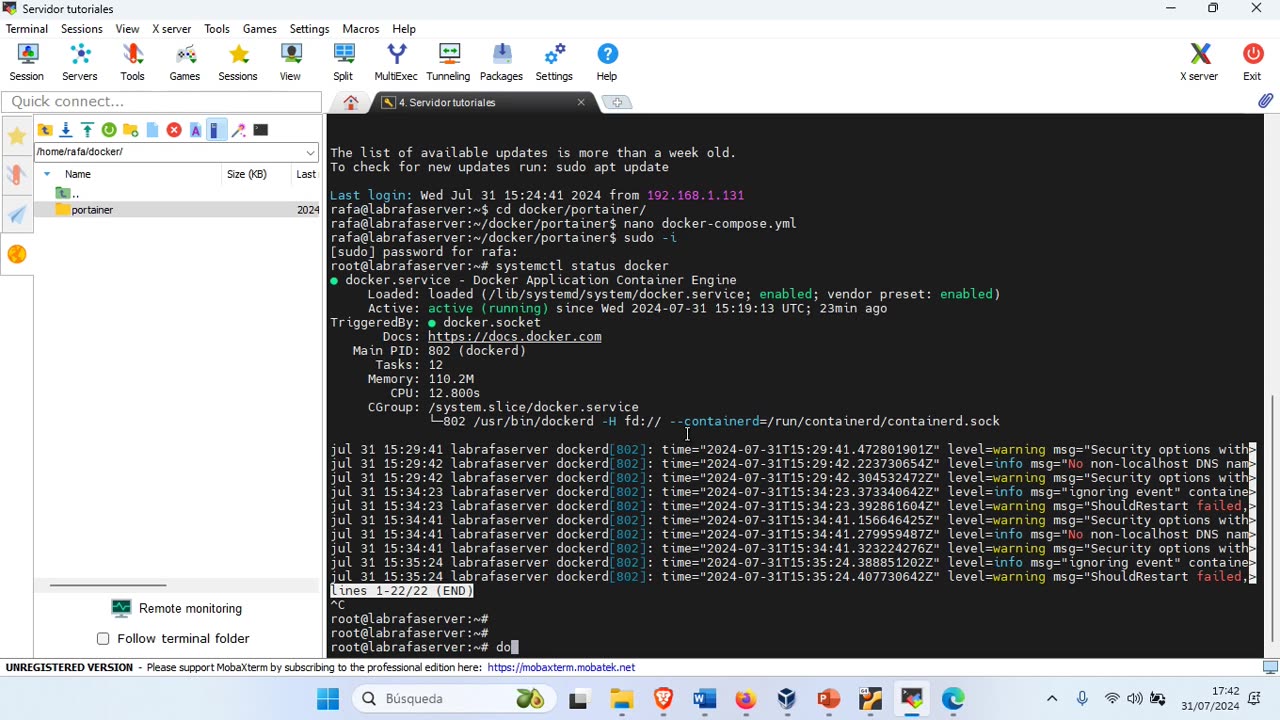The width and height of the screenshot is (1280, 720).
Task: Click the sort arrow beside Name column
Action: [46, 174]
